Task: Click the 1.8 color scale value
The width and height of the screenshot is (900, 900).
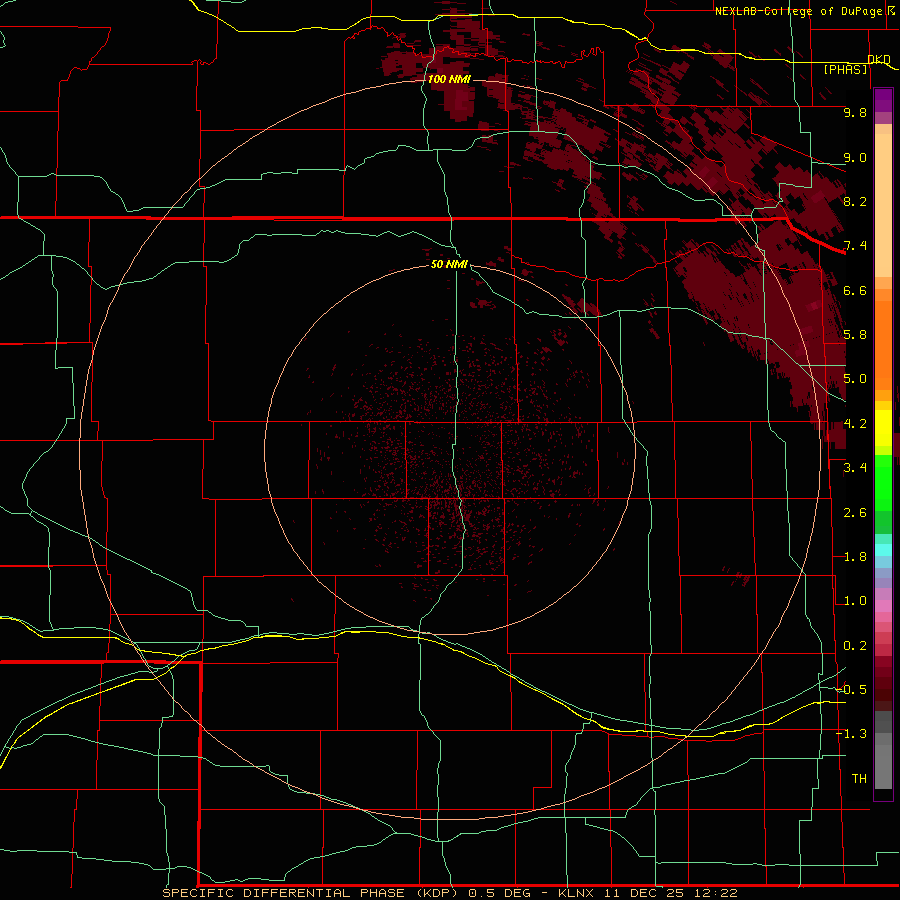Action: pos(855,557)
